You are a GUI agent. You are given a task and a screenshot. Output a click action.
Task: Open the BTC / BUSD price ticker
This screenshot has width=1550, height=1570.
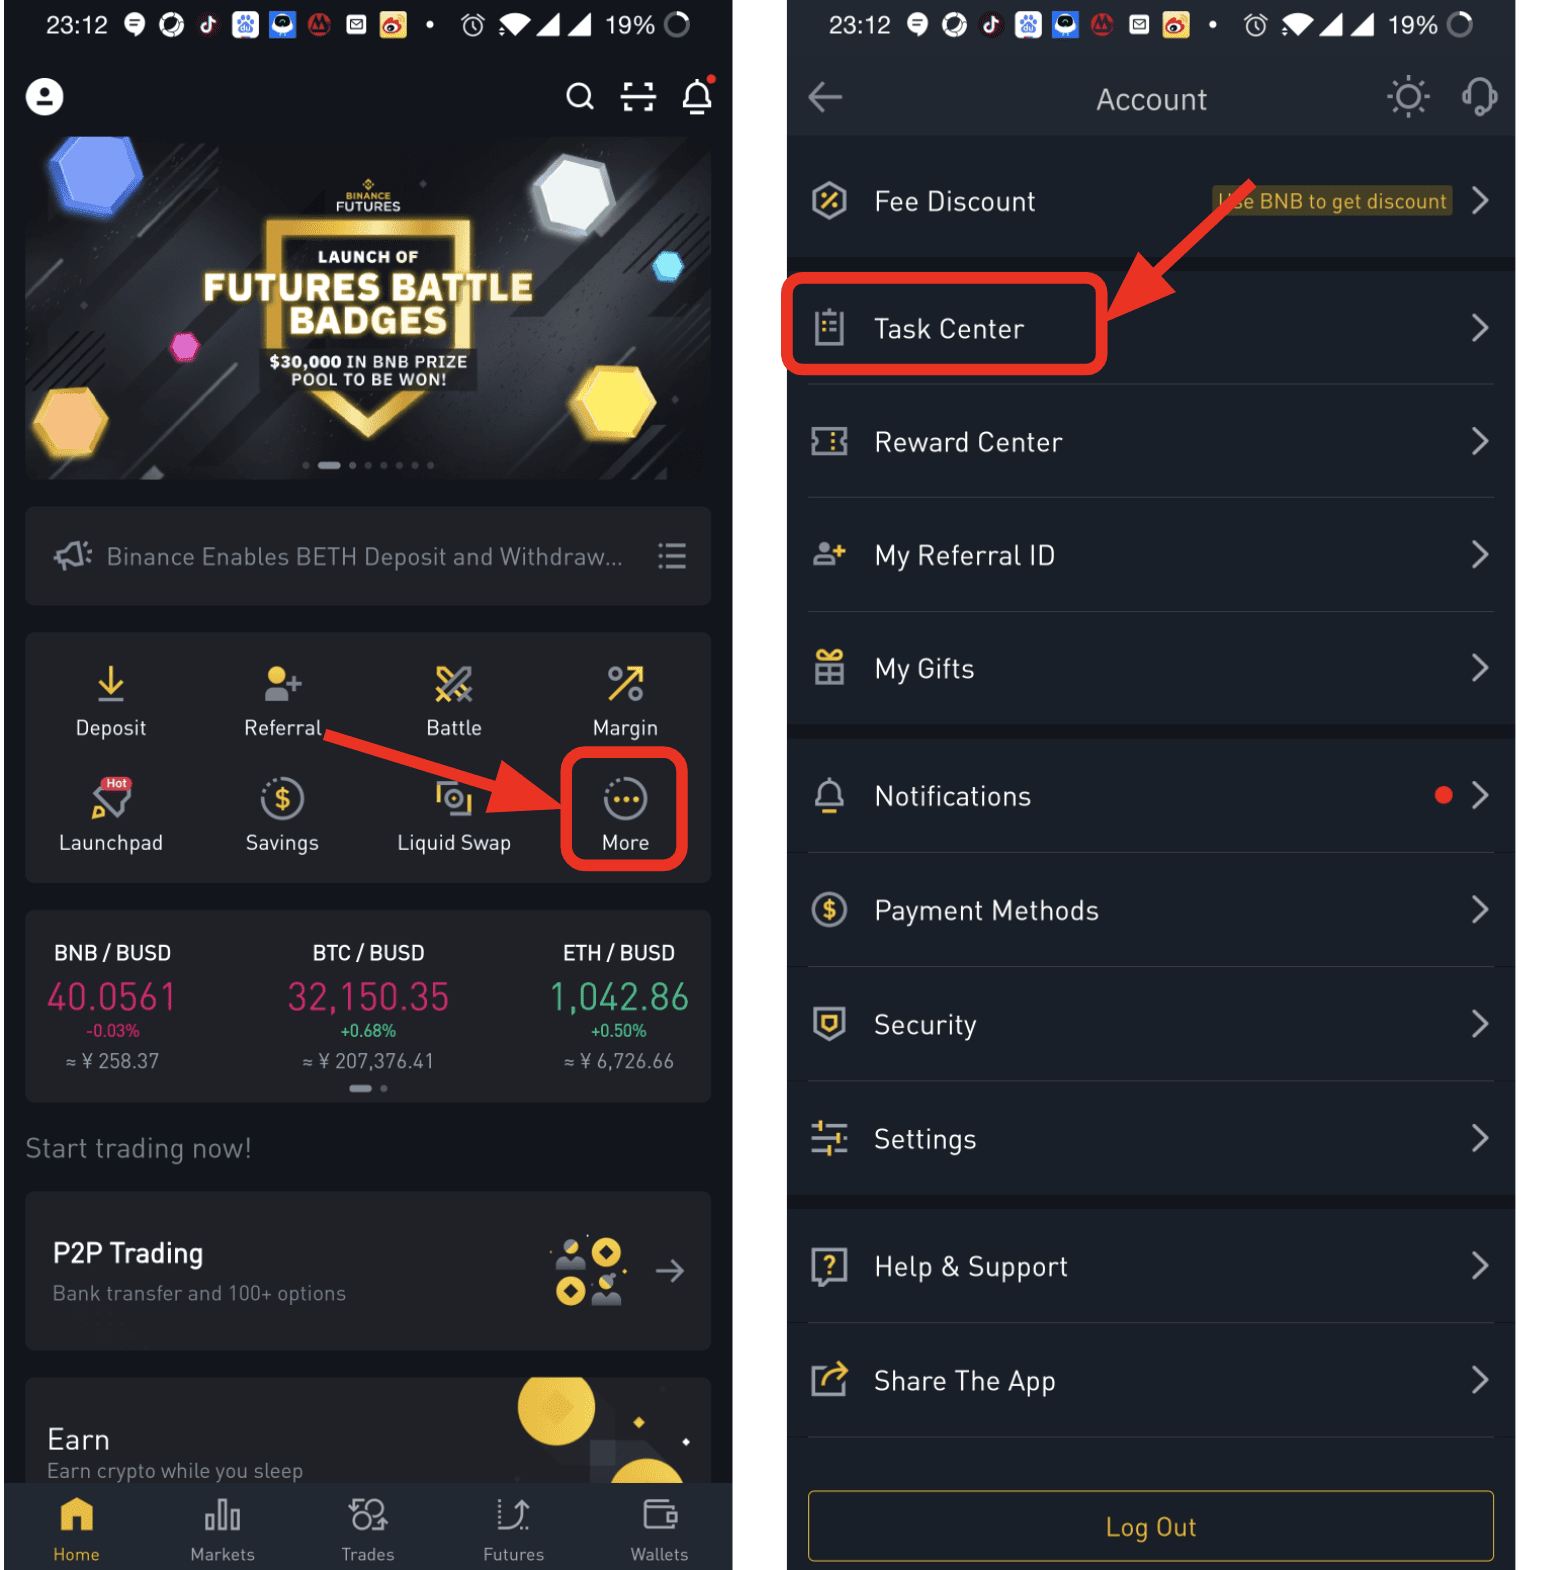pyautogui.click(x=368, y=1006)
